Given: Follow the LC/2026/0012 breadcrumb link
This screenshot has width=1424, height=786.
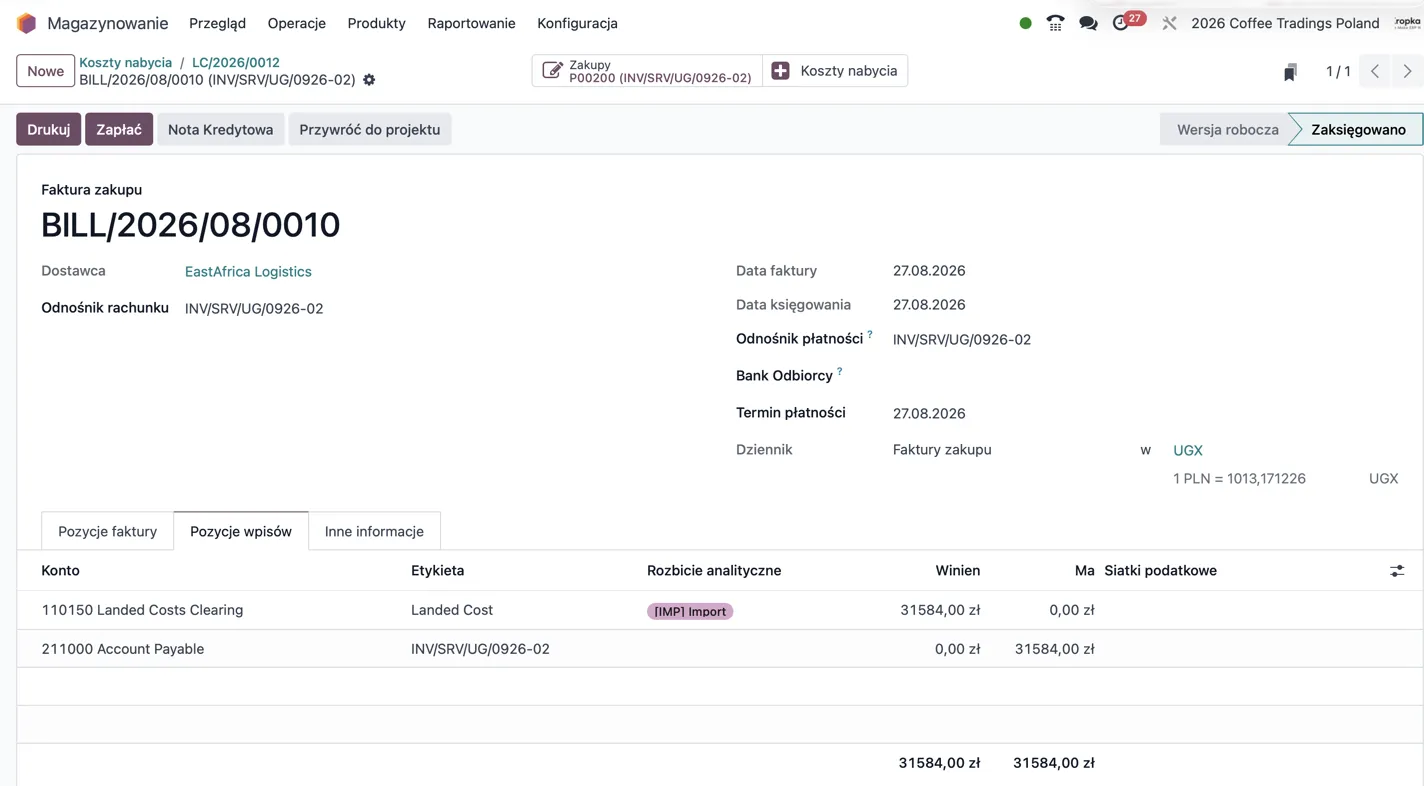Looking at the screenshot, I should 236,62.
